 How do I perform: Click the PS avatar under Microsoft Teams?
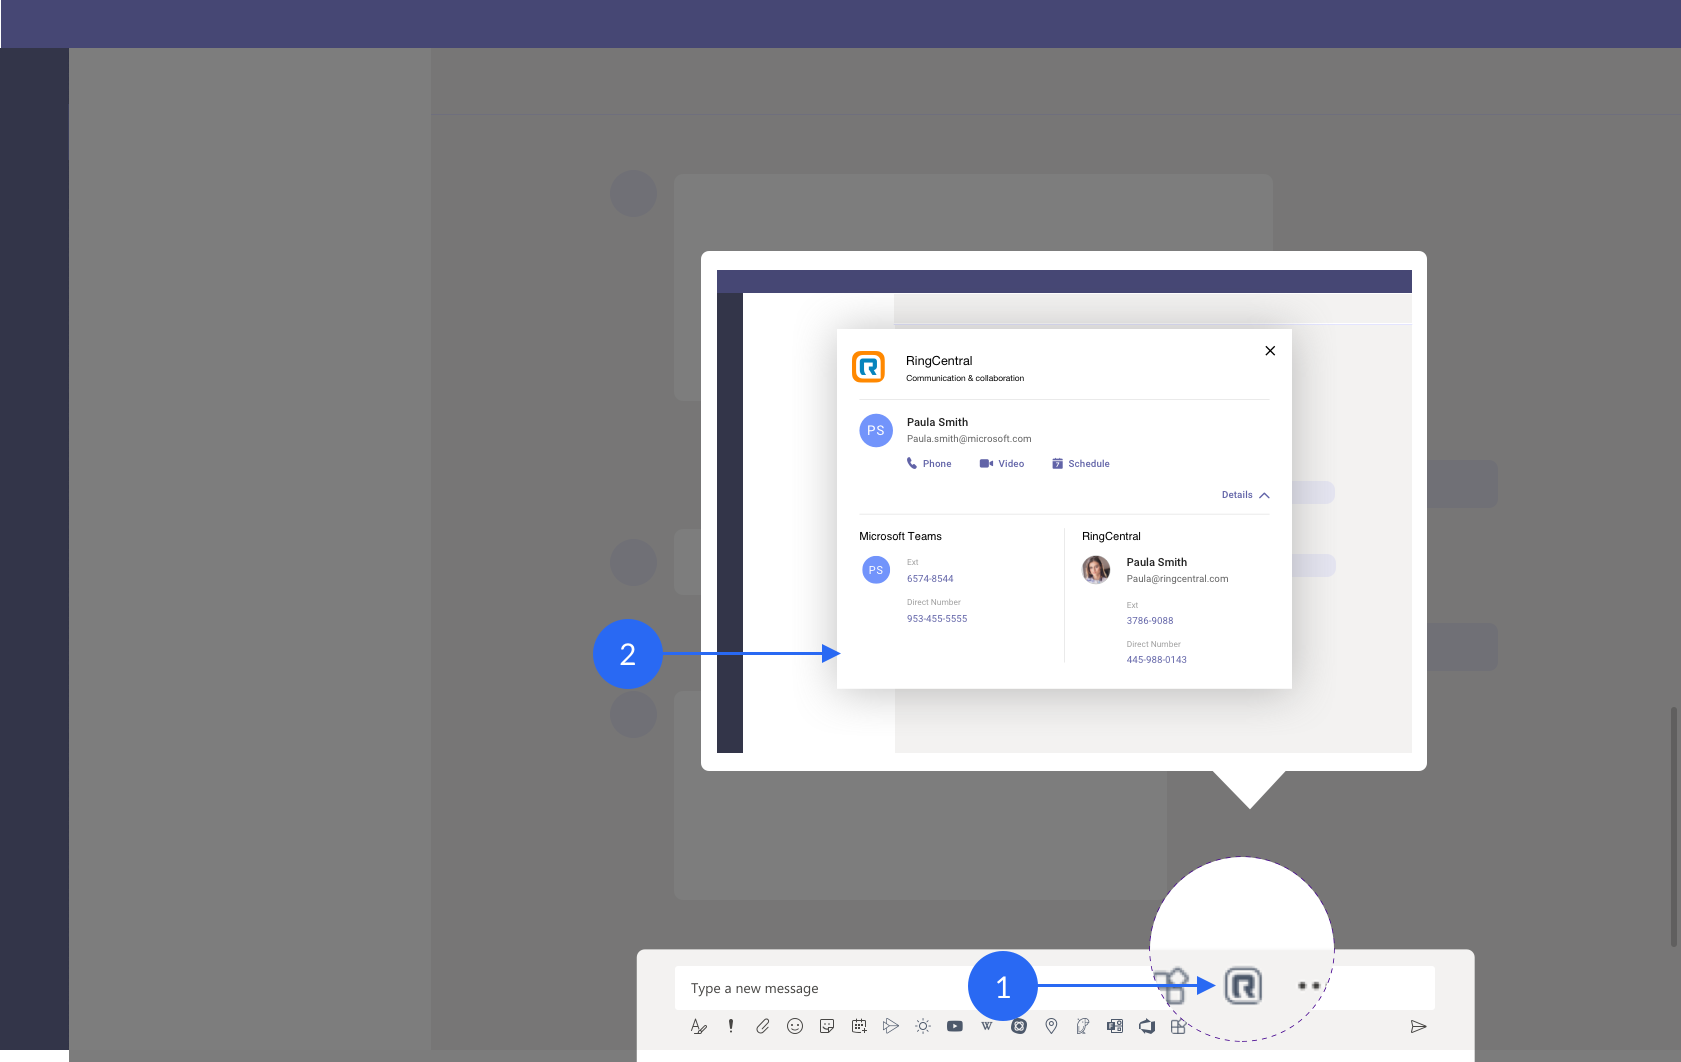(876, 570)
